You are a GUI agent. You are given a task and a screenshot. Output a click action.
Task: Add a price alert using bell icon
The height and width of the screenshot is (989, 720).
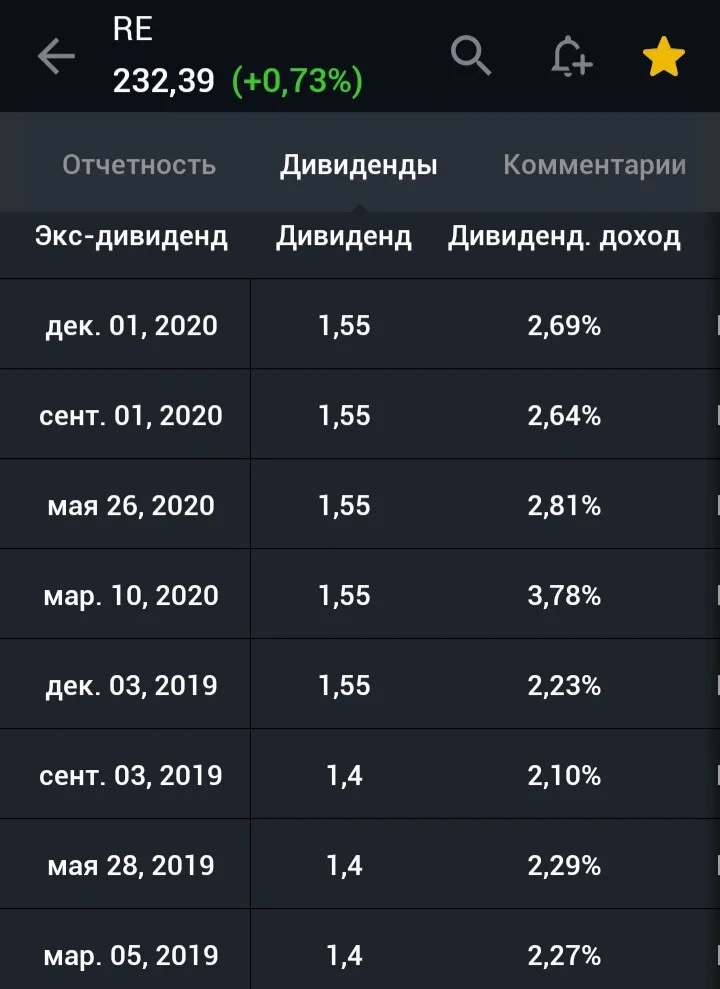coord(571,56)
